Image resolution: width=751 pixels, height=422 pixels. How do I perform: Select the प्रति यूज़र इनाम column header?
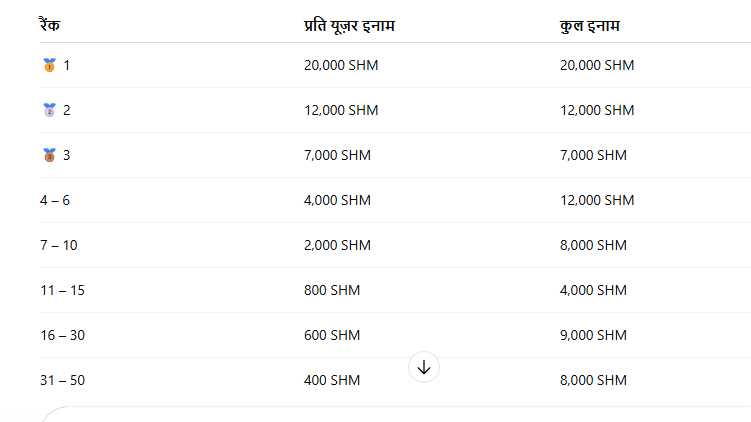(x=349, y=25)
